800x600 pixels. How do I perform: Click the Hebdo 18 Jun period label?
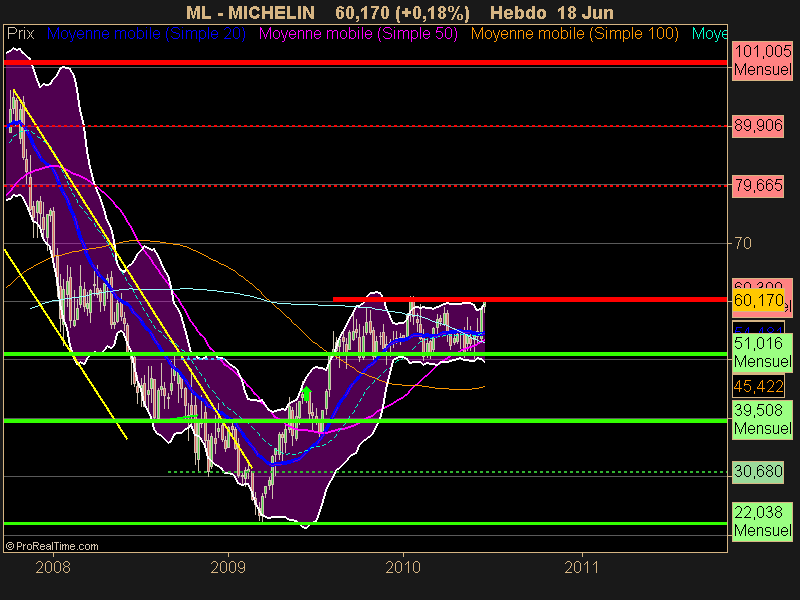pos(552,13)
